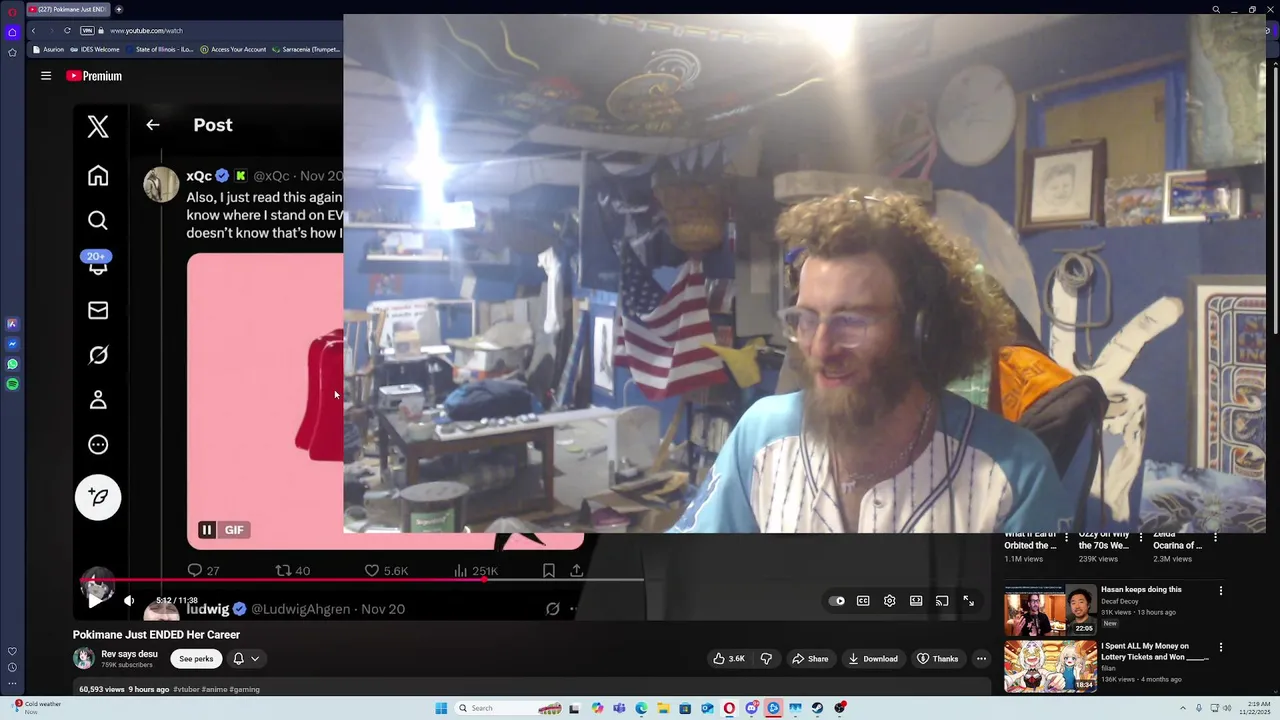The width and height of the screenshot is (1280, 720).
Task: Open Opera from the taskbar
Action: [729, 708]
